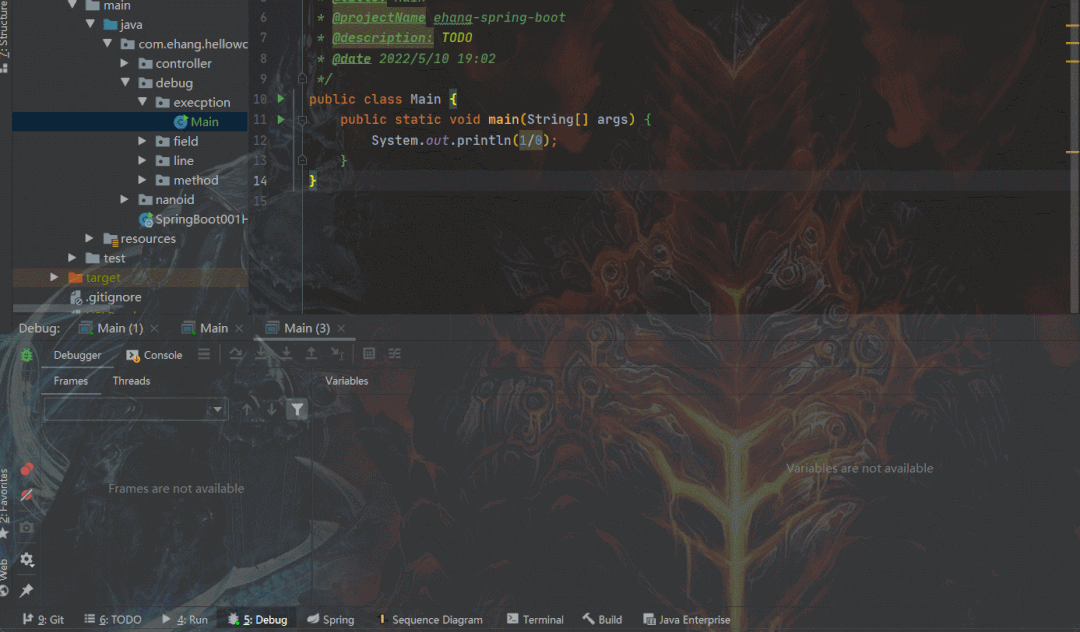Collapse the execption package

point(143,101)
